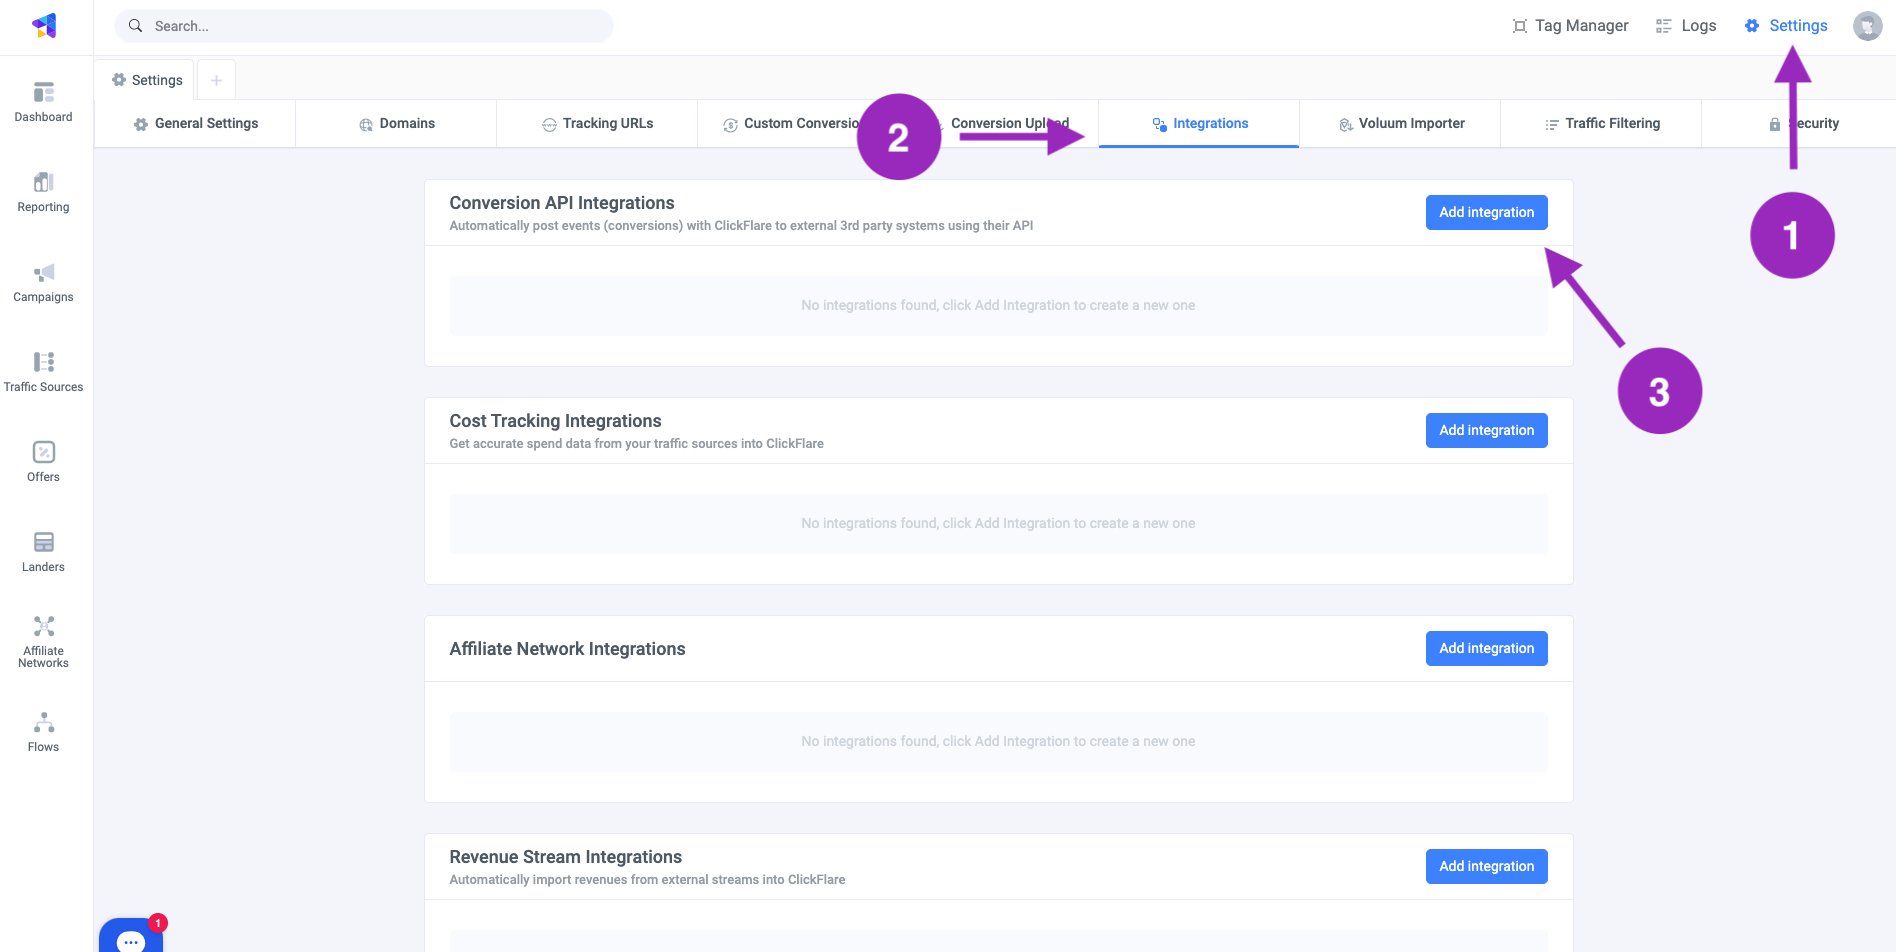
Task: Click 'Automatically post events' description text
Action: pos(741,226)
